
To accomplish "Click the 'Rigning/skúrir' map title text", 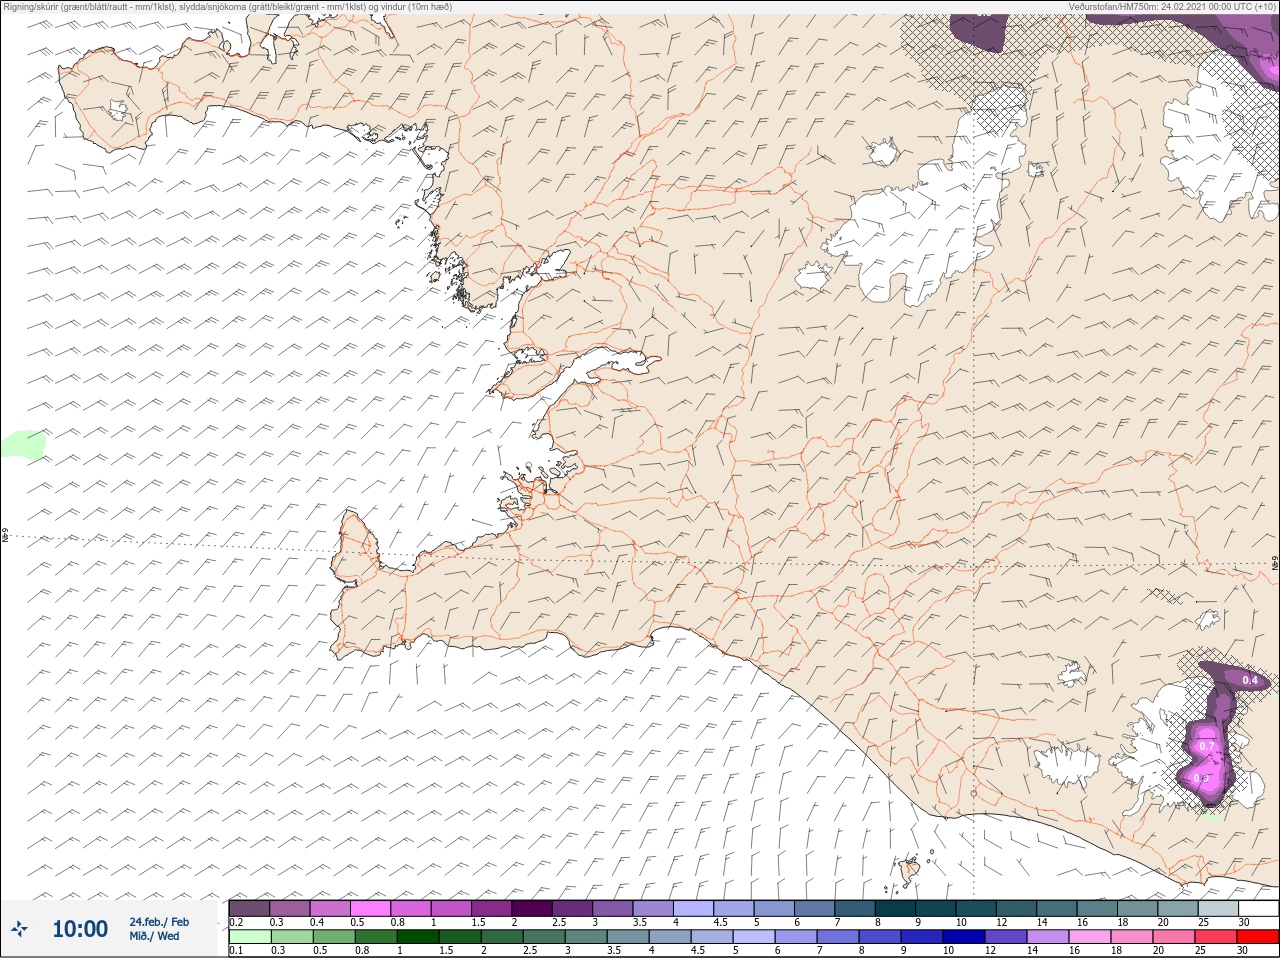I will pos(30,6).
